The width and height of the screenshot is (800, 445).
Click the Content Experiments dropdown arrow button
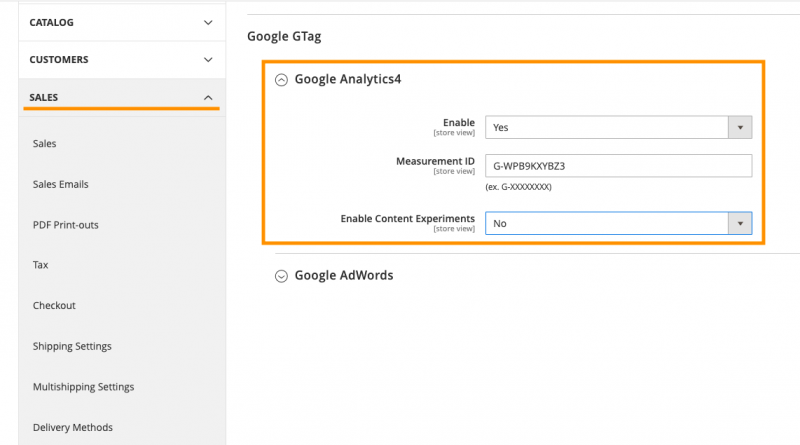740,224
